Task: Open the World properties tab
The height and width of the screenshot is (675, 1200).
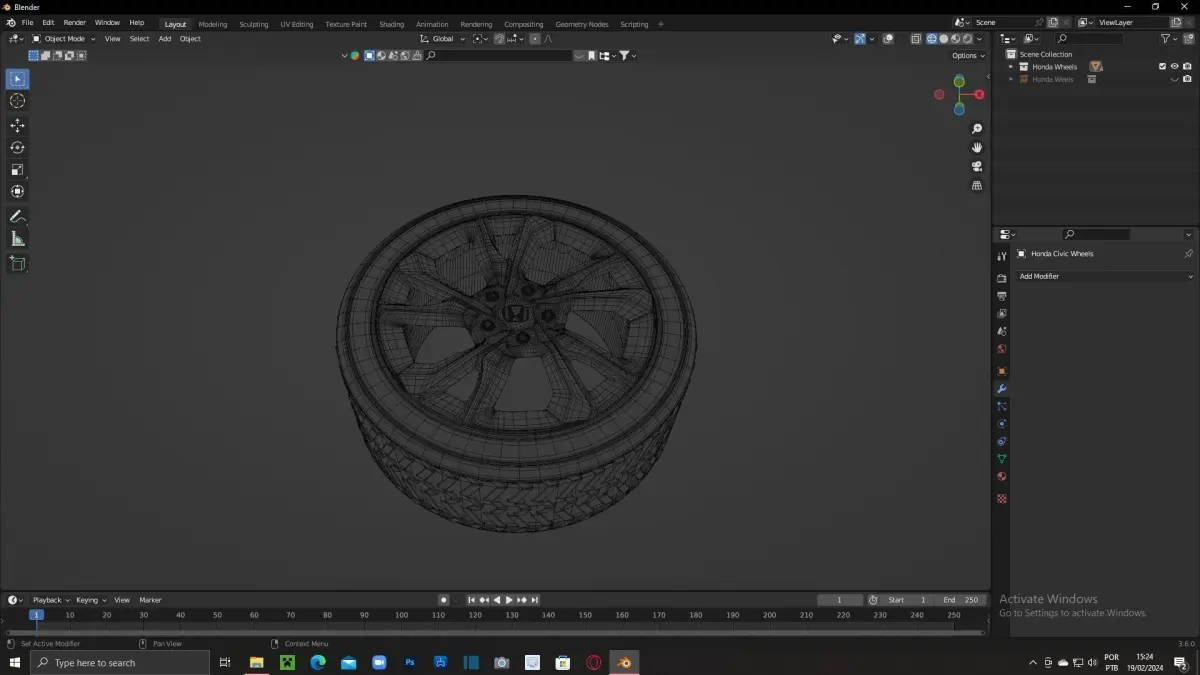Action: 1001,349
